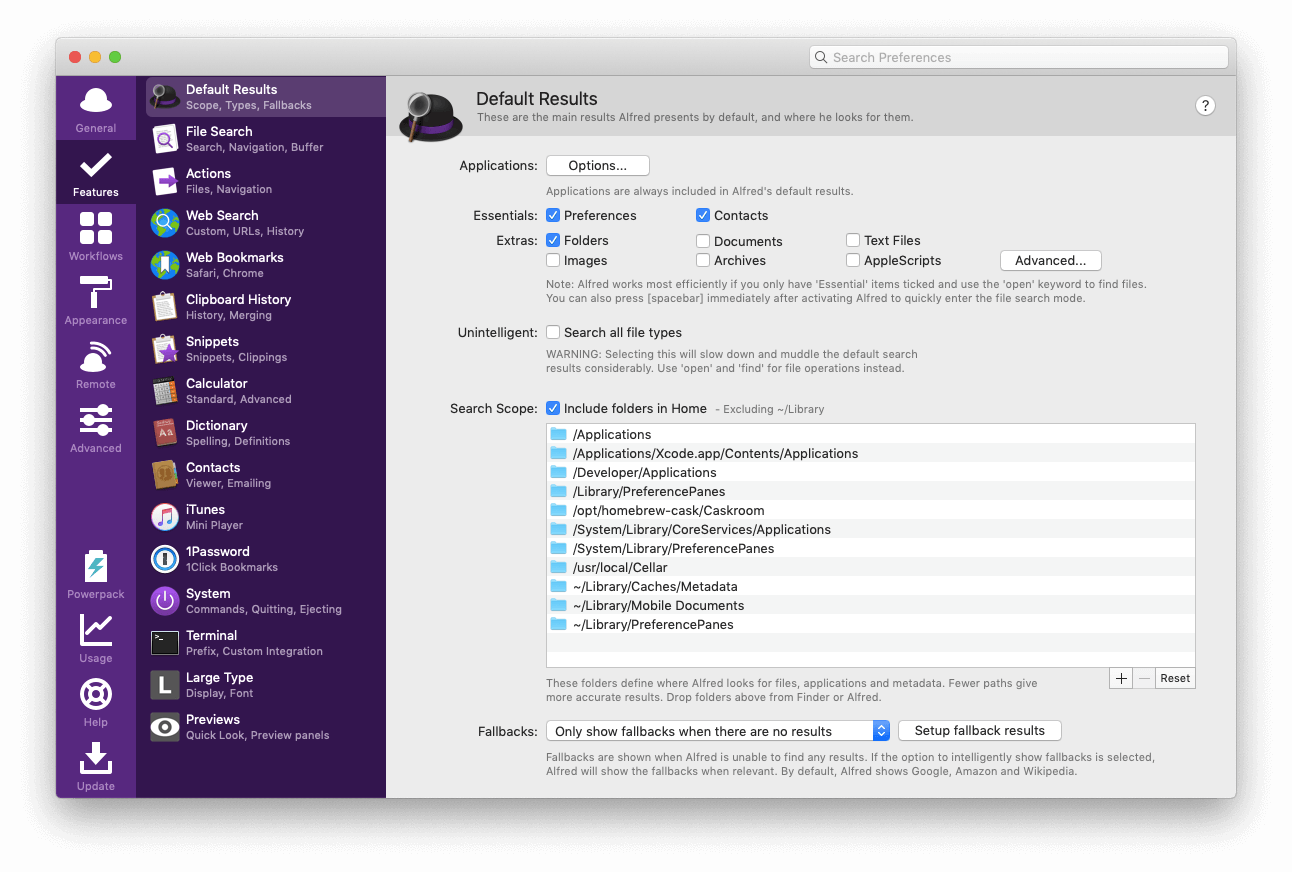Uncheck the Contacts essential checkbox
Screen dimensions: 1292x872
(x=703, y=215)
